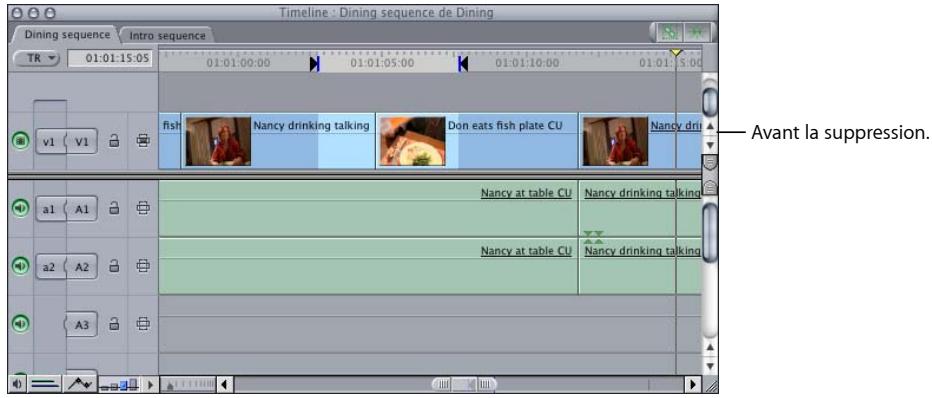The height and width of the screenshot is (398, 932).
Task: Click the V1 destination control
Action: coord(81,142)
